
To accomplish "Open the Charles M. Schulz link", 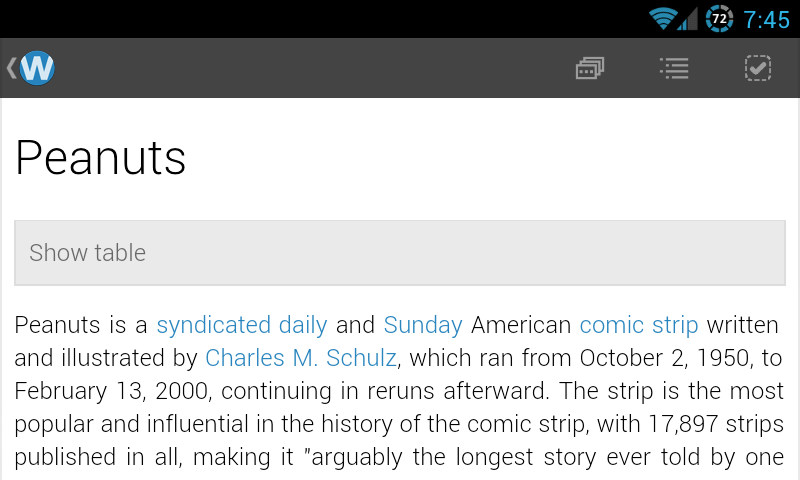I will [301, 358].
